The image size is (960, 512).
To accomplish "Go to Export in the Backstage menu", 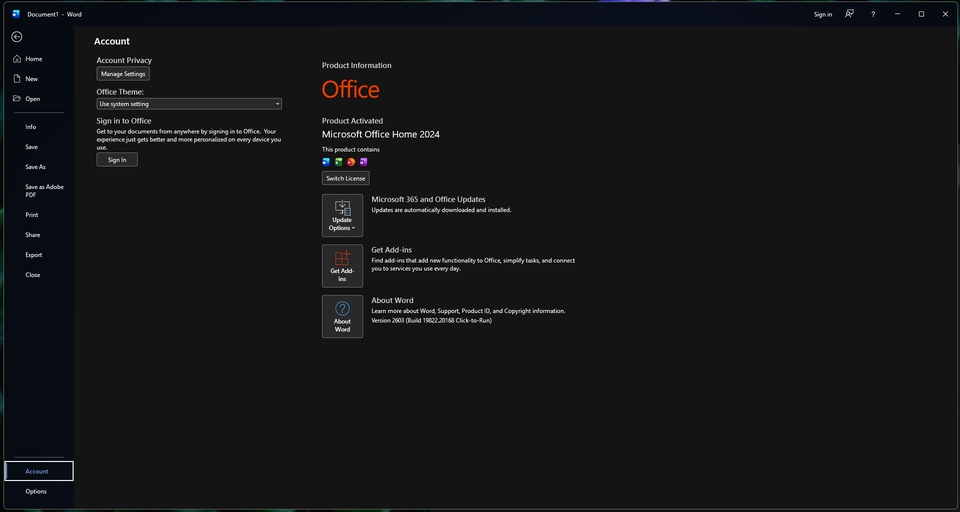I will tap(34, 255).
